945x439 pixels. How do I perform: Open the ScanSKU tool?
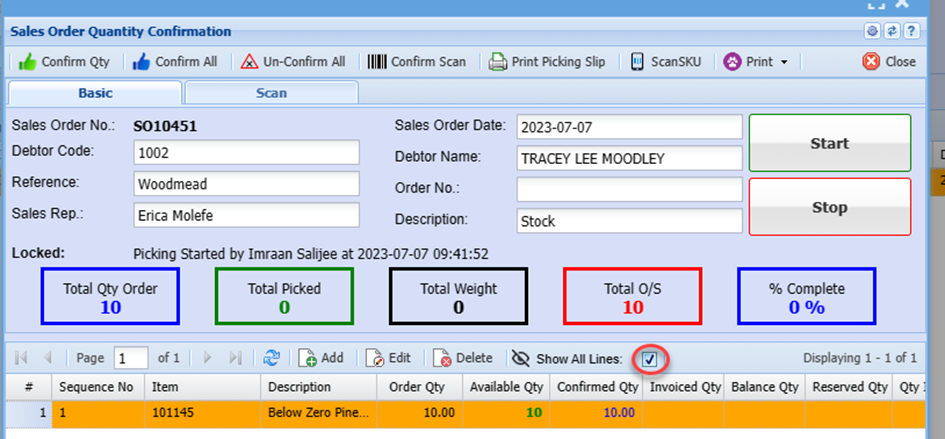(x=667, y=62)
